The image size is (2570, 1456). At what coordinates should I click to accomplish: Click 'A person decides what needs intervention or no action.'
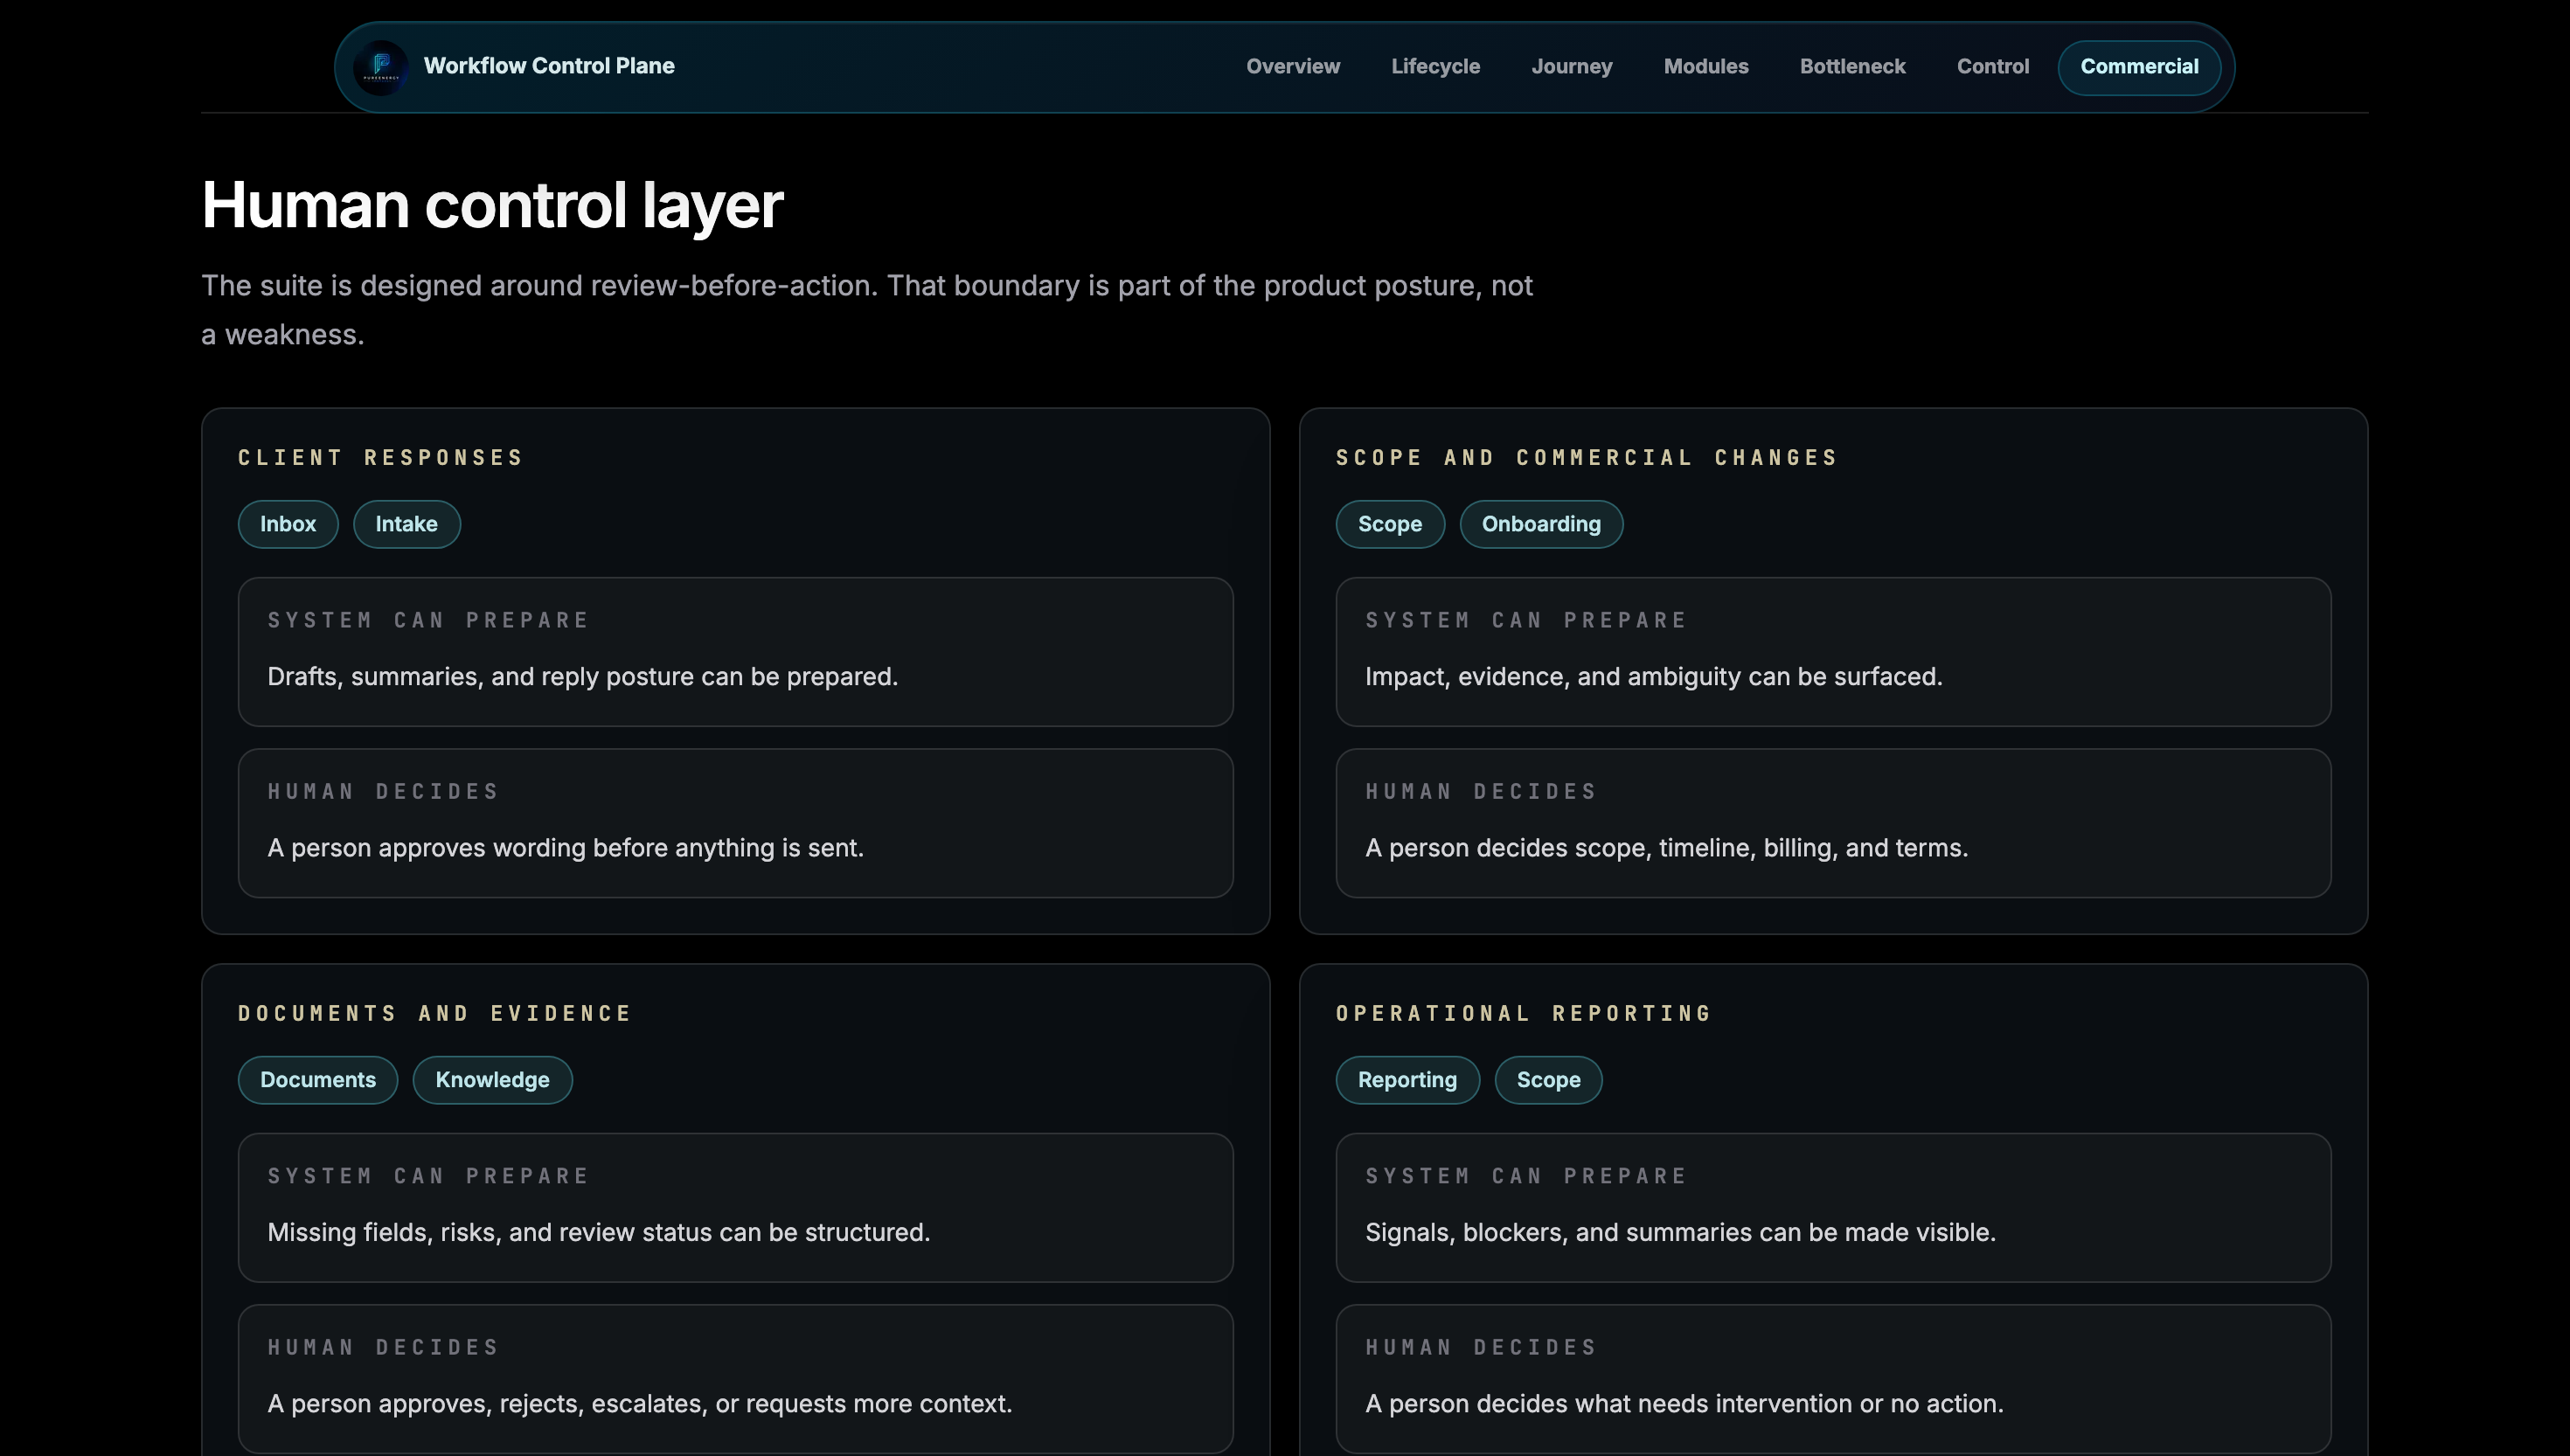[1685, 1404]
